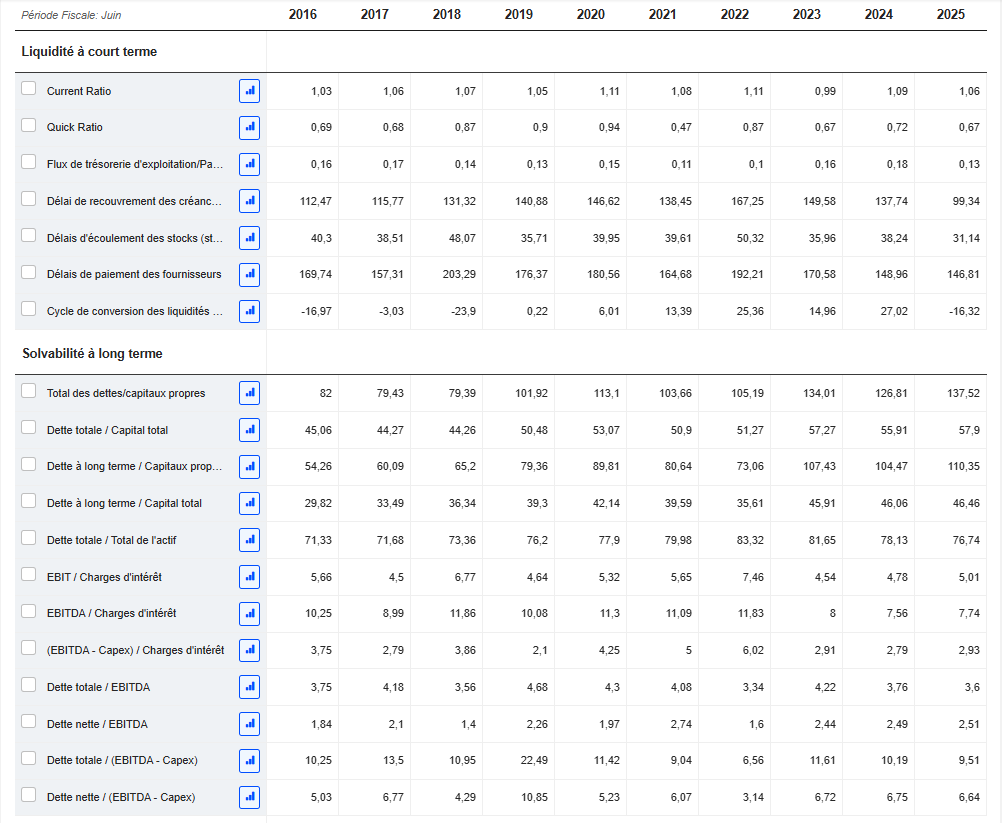Image resolution: width=1002 pixels, height=823 pixels.
Task: Click Période Fiscale: Juin label
Action: [71, 15]
